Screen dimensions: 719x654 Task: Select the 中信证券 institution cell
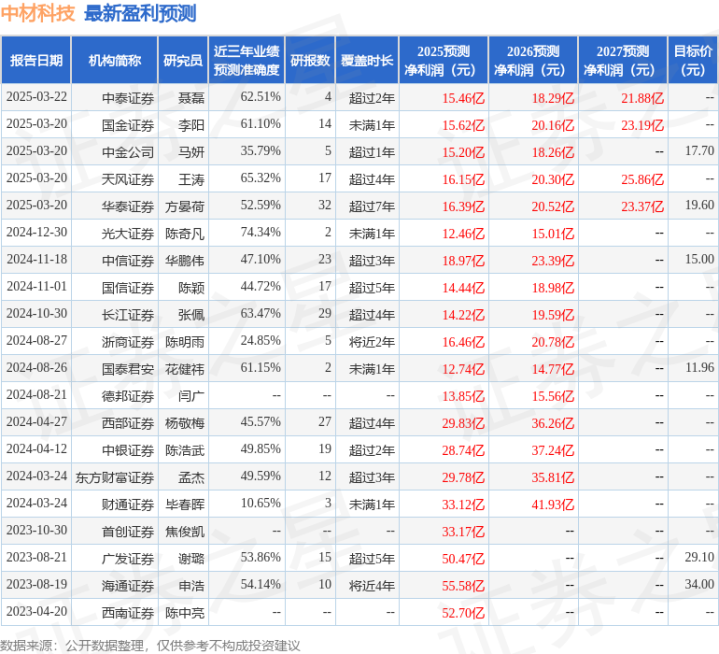[x=127, y=260]
